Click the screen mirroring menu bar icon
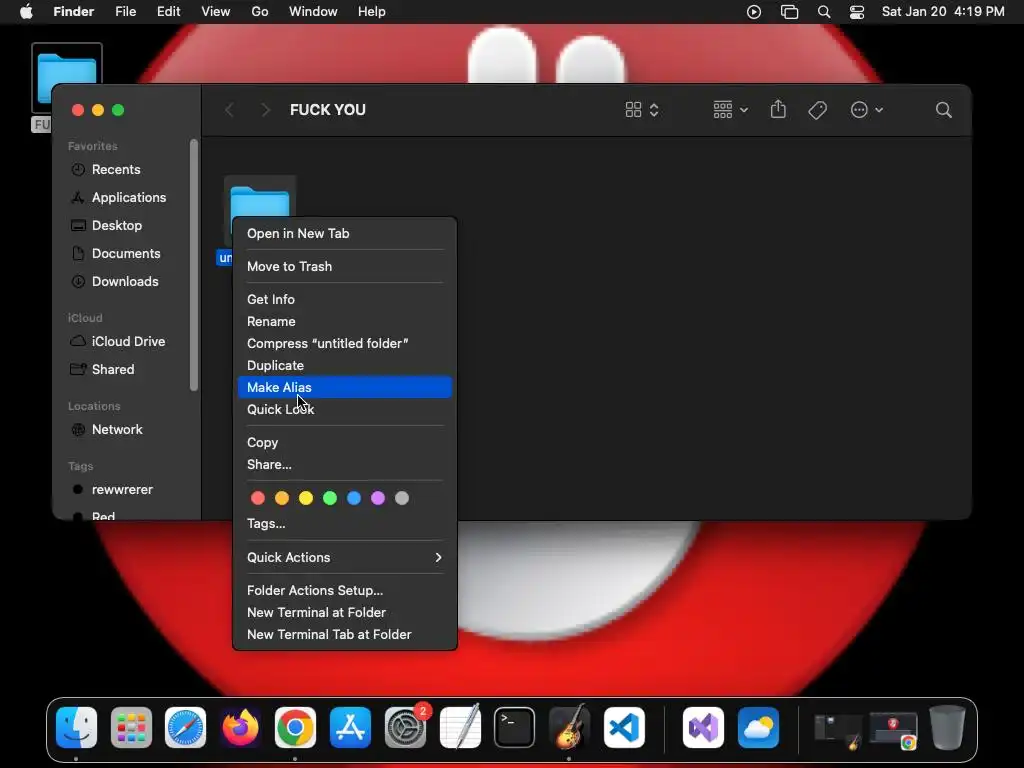1024x768 pixels. 790,12
